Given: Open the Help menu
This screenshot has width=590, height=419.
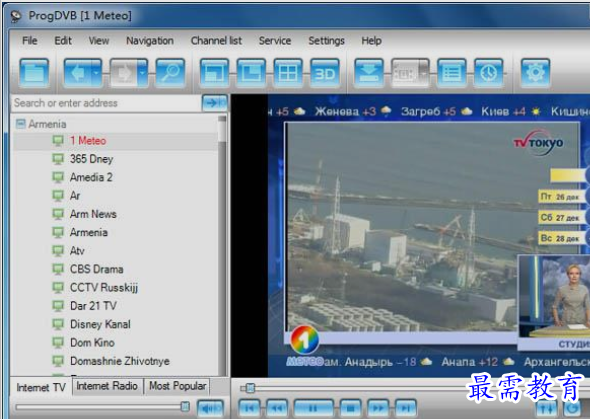Looking at the screenshot, I should point(371,41).
